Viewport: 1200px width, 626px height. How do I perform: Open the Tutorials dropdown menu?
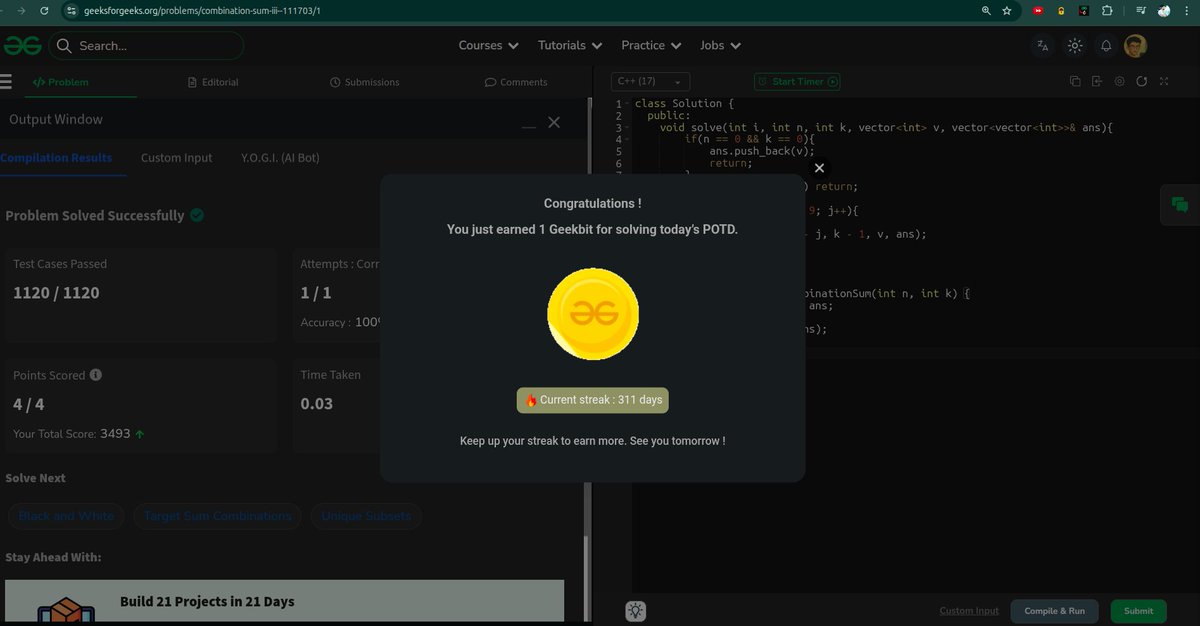pyautogui.click(x=570, y=45)
